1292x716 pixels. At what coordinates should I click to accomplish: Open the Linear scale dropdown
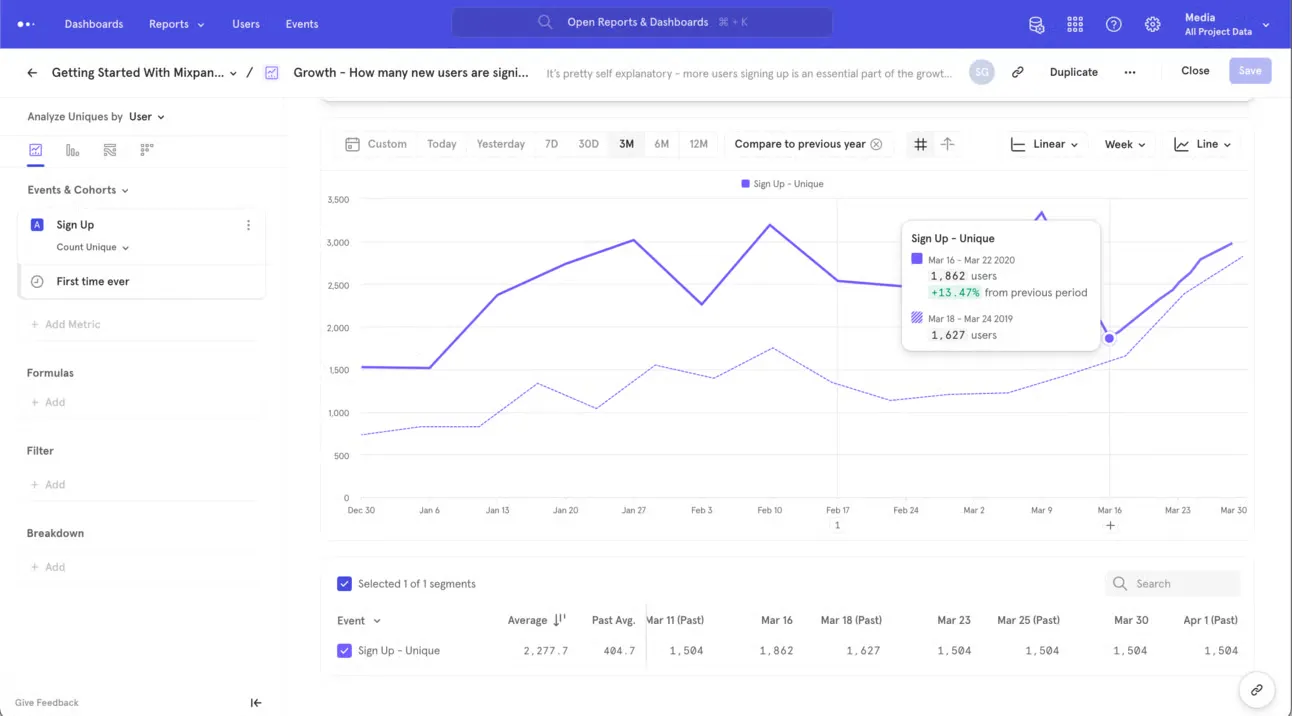point(1043,143)
